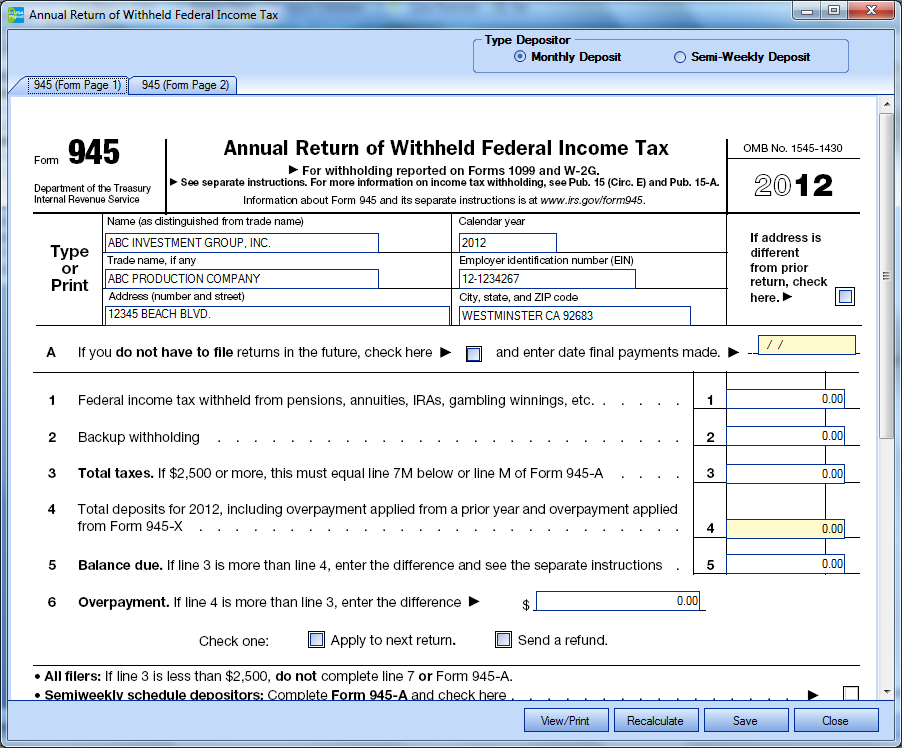The width and height of the screenshot is (902, 748).
Task: Click the line 4 Total deposits field
Action: coord(785,528)
